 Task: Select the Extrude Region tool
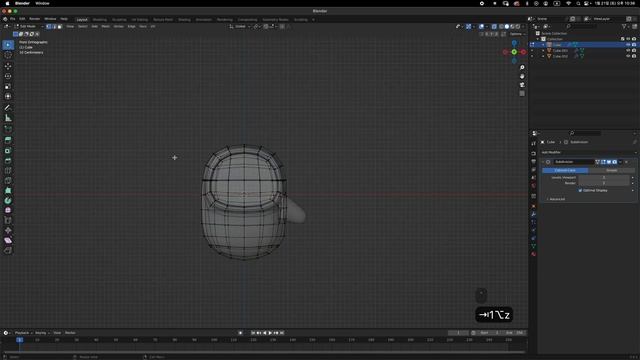[x=8, y=140]
